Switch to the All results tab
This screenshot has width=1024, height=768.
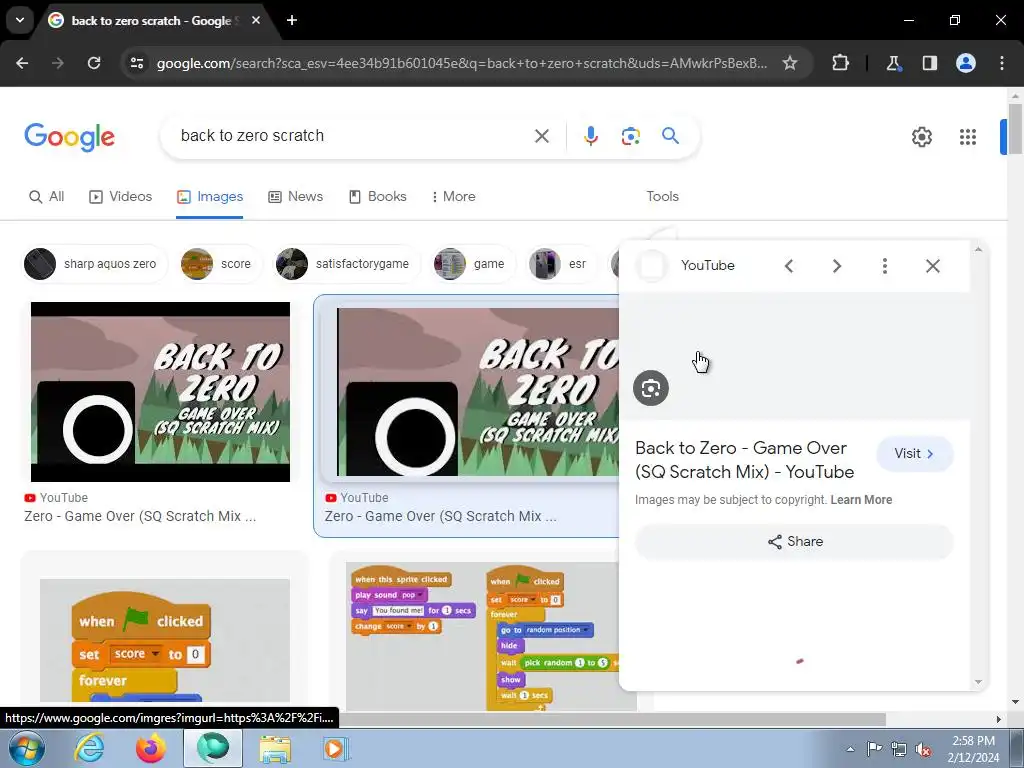tap(46, 197)
